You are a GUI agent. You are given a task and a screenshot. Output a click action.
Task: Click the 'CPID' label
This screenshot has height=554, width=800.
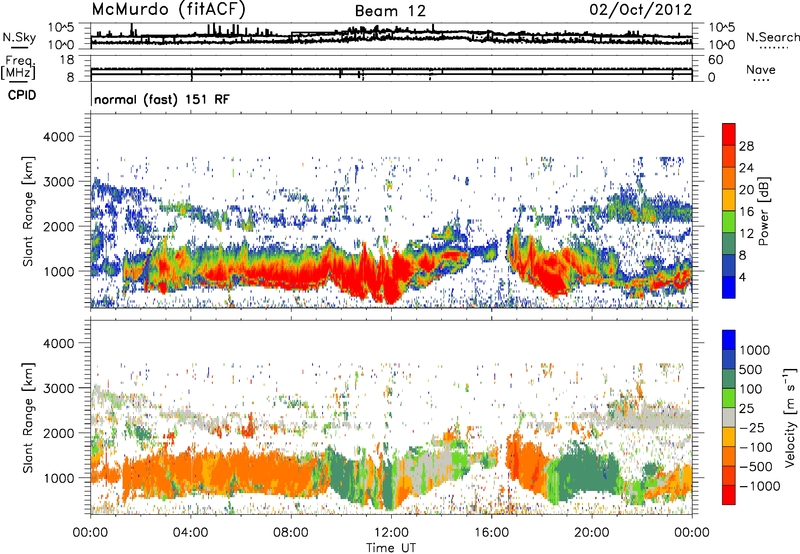click(x=22, y=95)
